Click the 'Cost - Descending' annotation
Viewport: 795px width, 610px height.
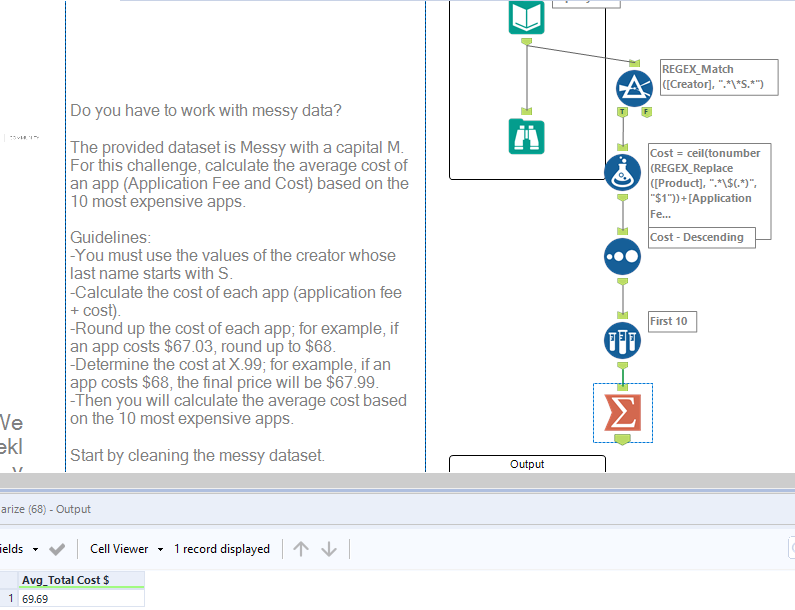coord(702,237)
